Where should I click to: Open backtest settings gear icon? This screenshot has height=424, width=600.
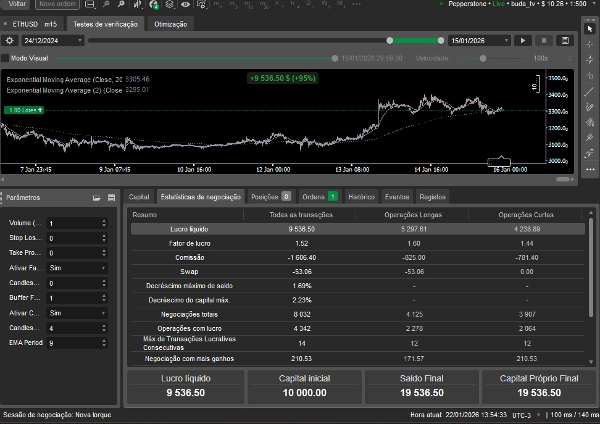pos(9,40)
